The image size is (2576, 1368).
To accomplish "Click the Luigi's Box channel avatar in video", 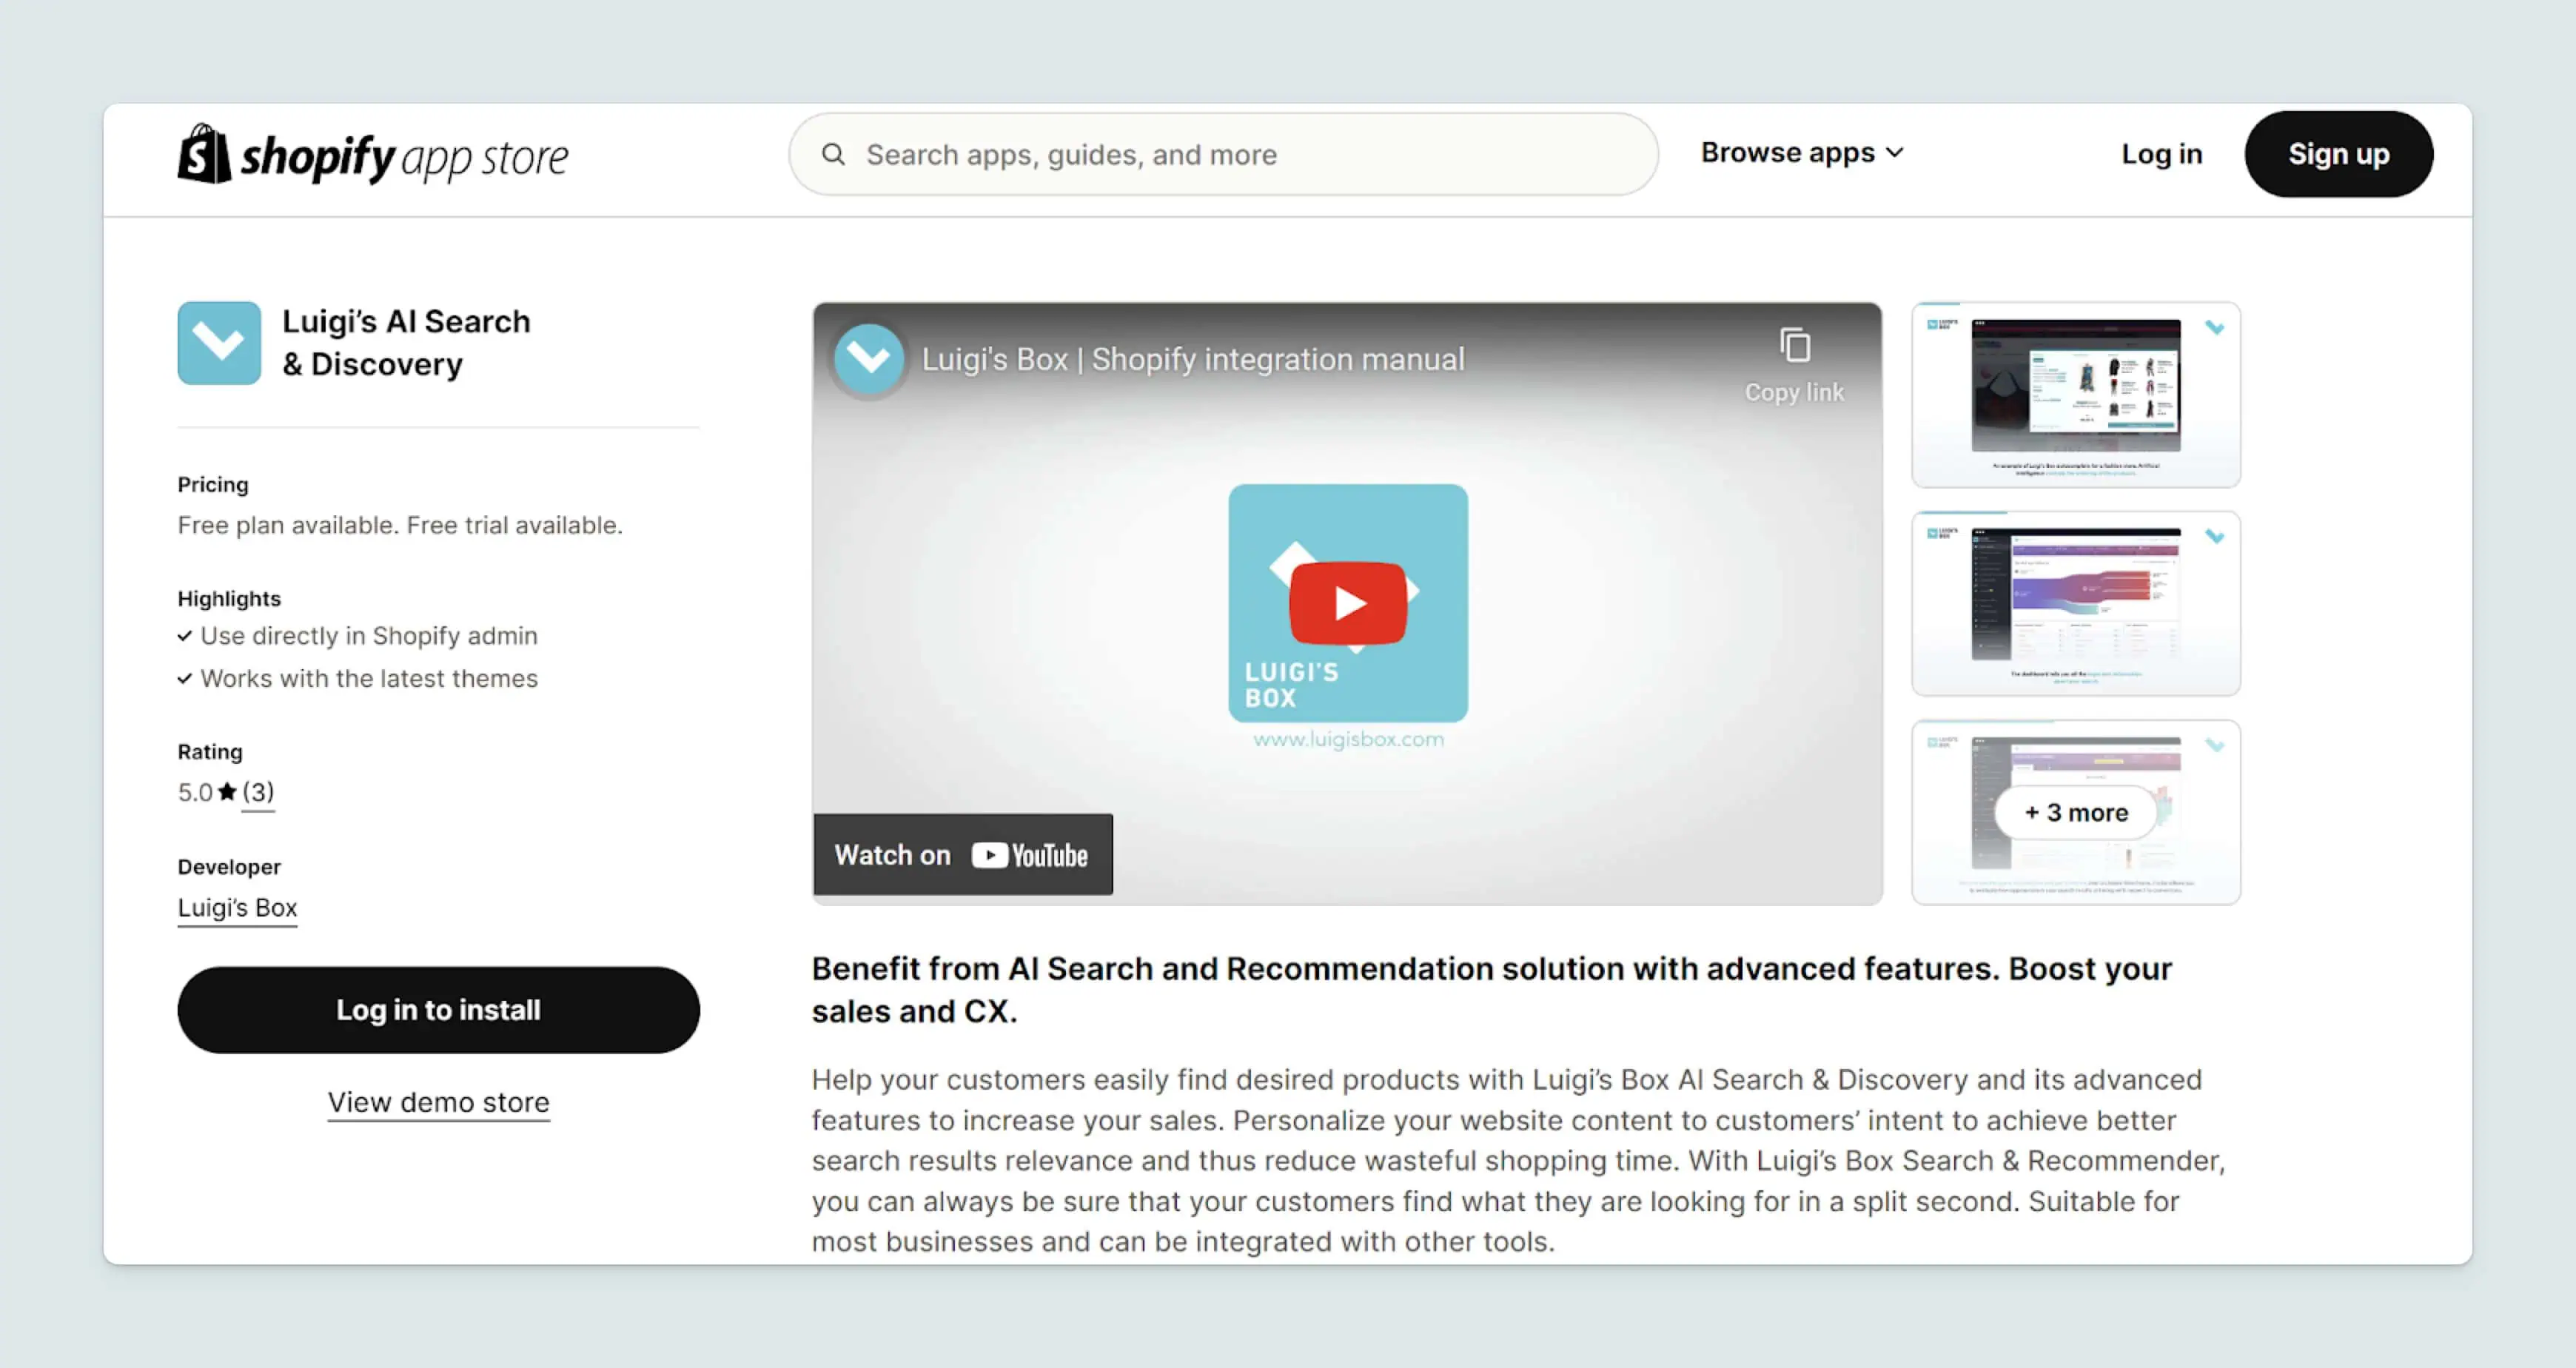I will point(868,358).
